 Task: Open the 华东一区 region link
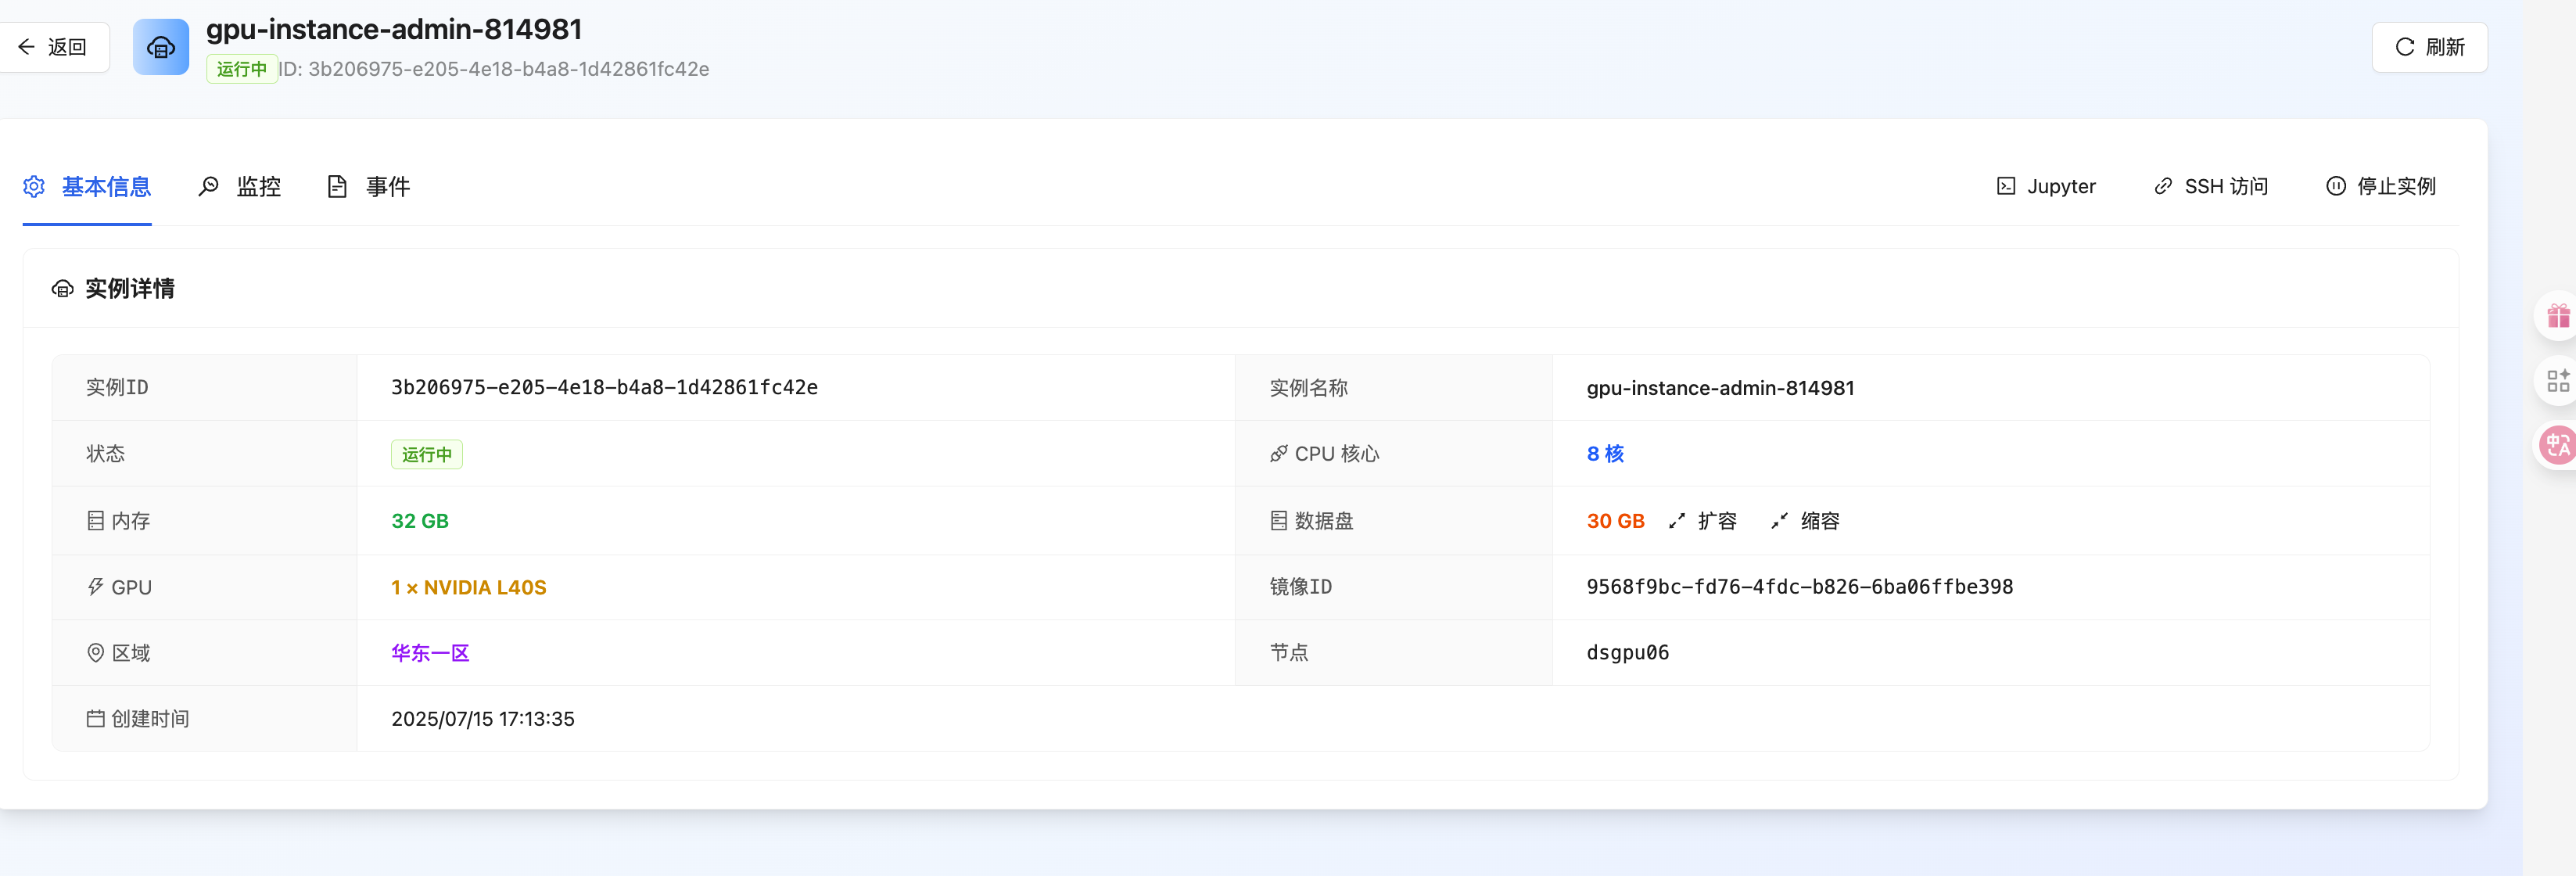429,652
